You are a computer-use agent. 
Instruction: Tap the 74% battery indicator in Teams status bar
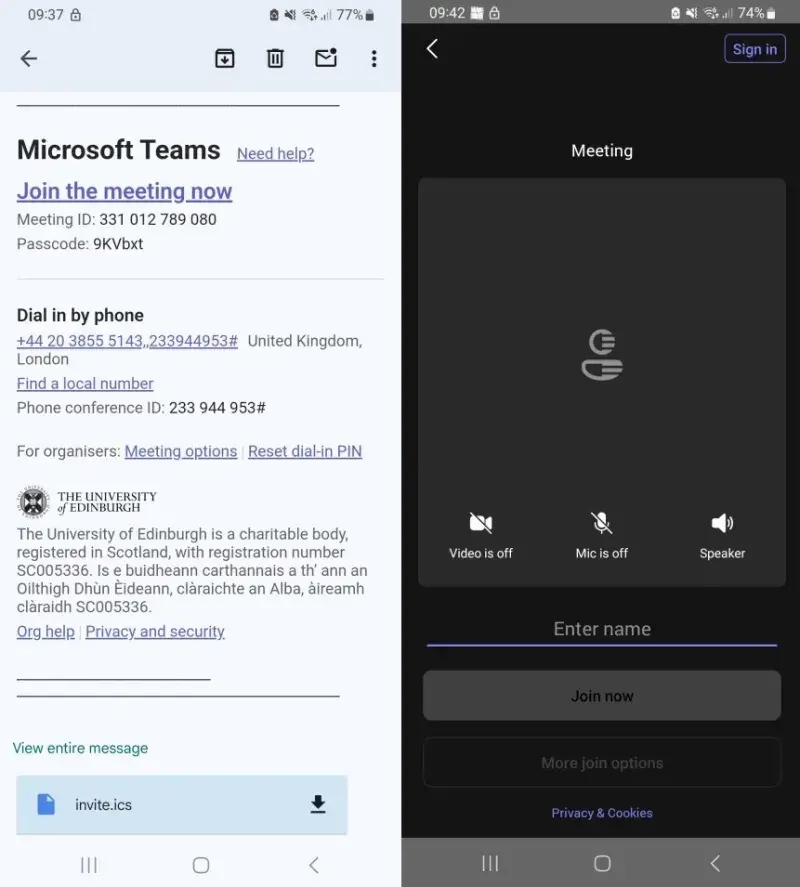[756, 13]
